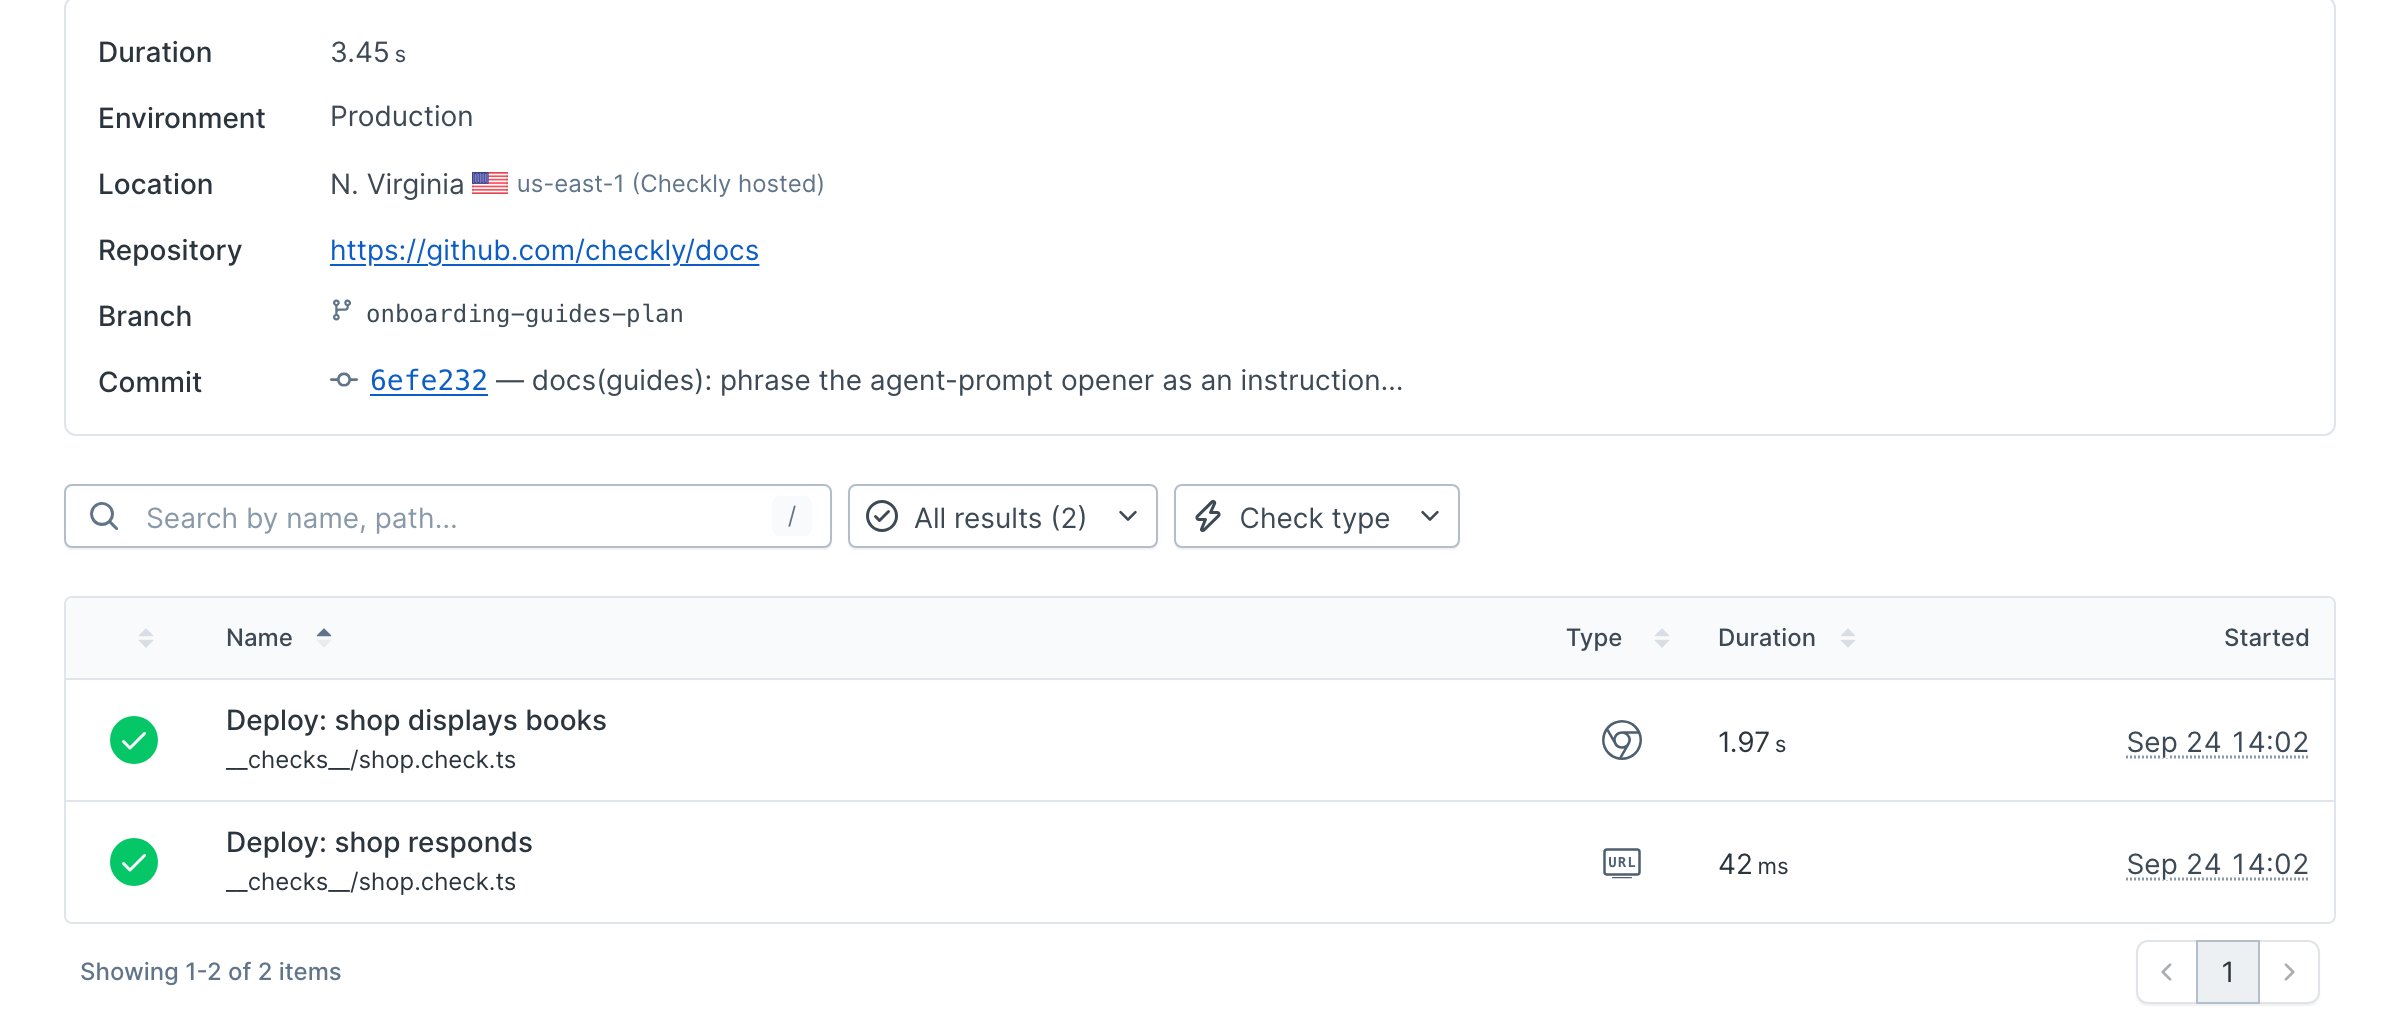This screenshot has width=2400, height=1010.
Task: Focus the search by name field
Action: pos(448,516)
